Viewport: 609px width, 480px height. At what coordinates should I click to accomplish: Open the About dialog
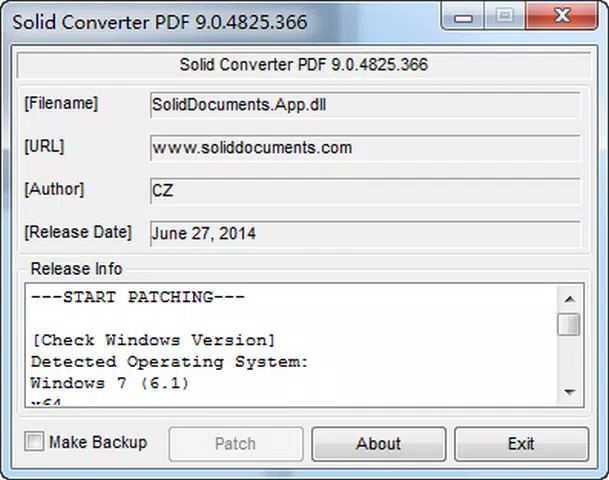[379, 444]
